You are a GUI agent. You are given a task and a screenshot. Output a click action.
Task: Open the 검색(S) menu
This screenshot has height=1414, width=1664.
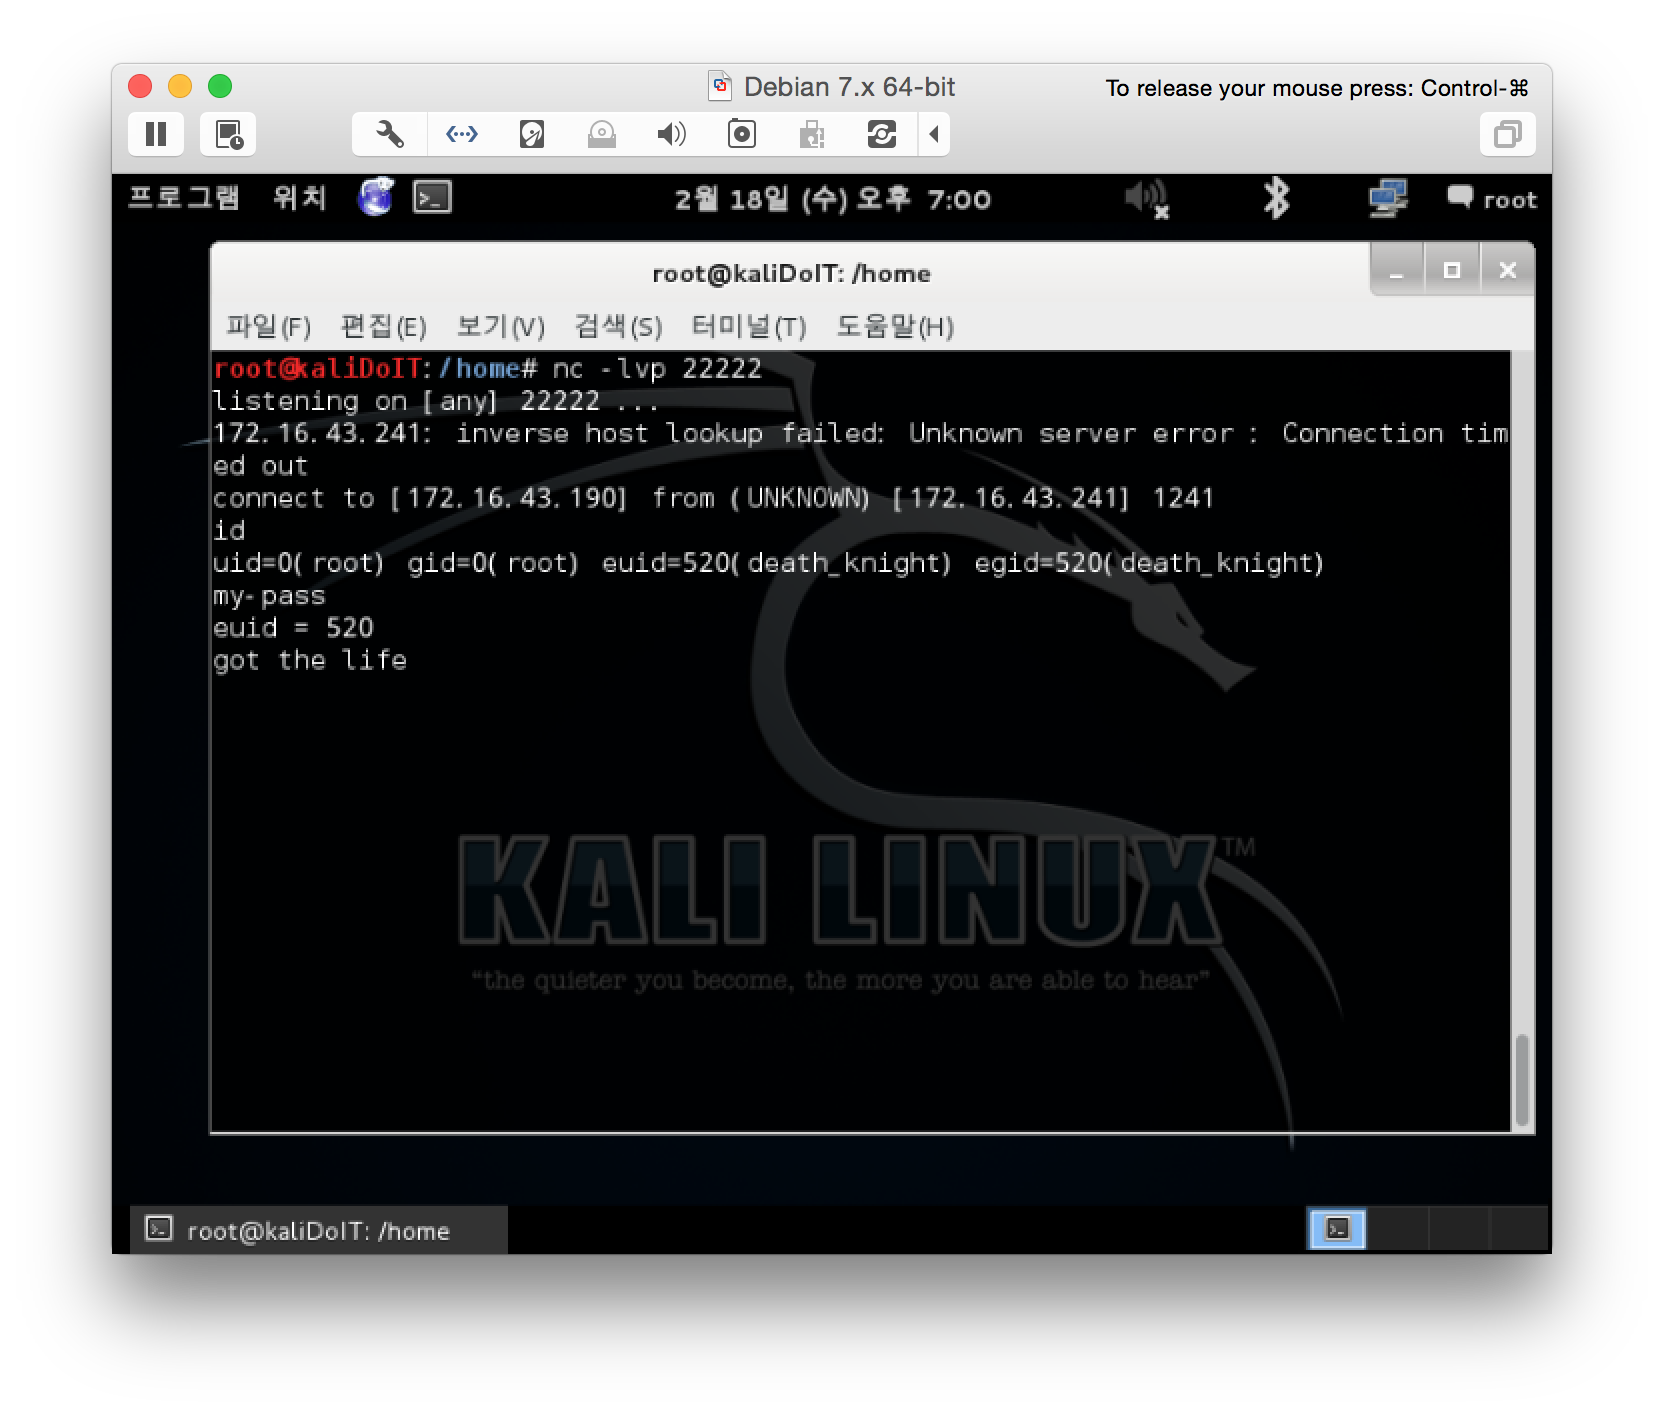pos(618,326)
